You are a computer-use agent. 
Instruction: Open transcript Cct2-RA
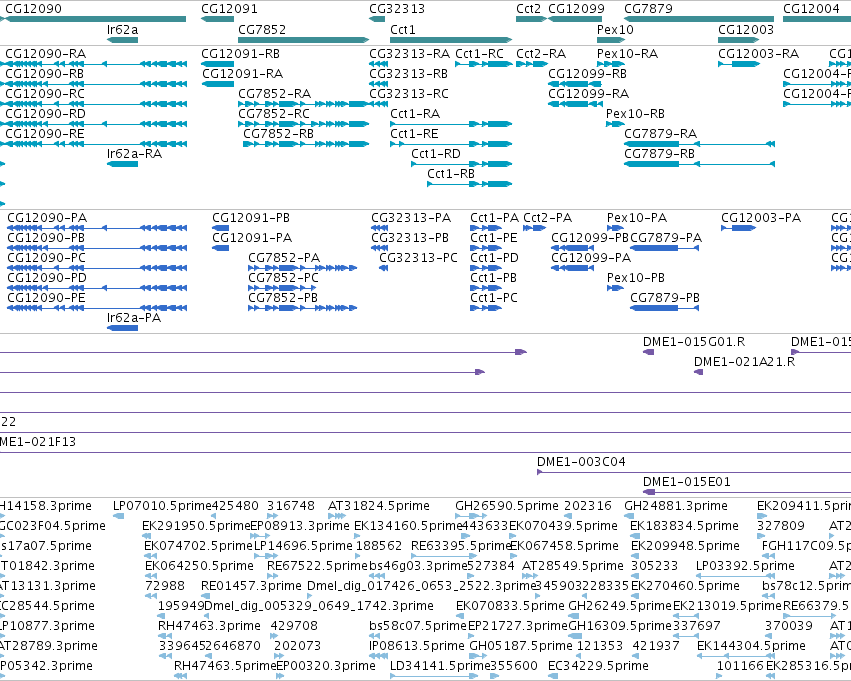tap(541, 54)
